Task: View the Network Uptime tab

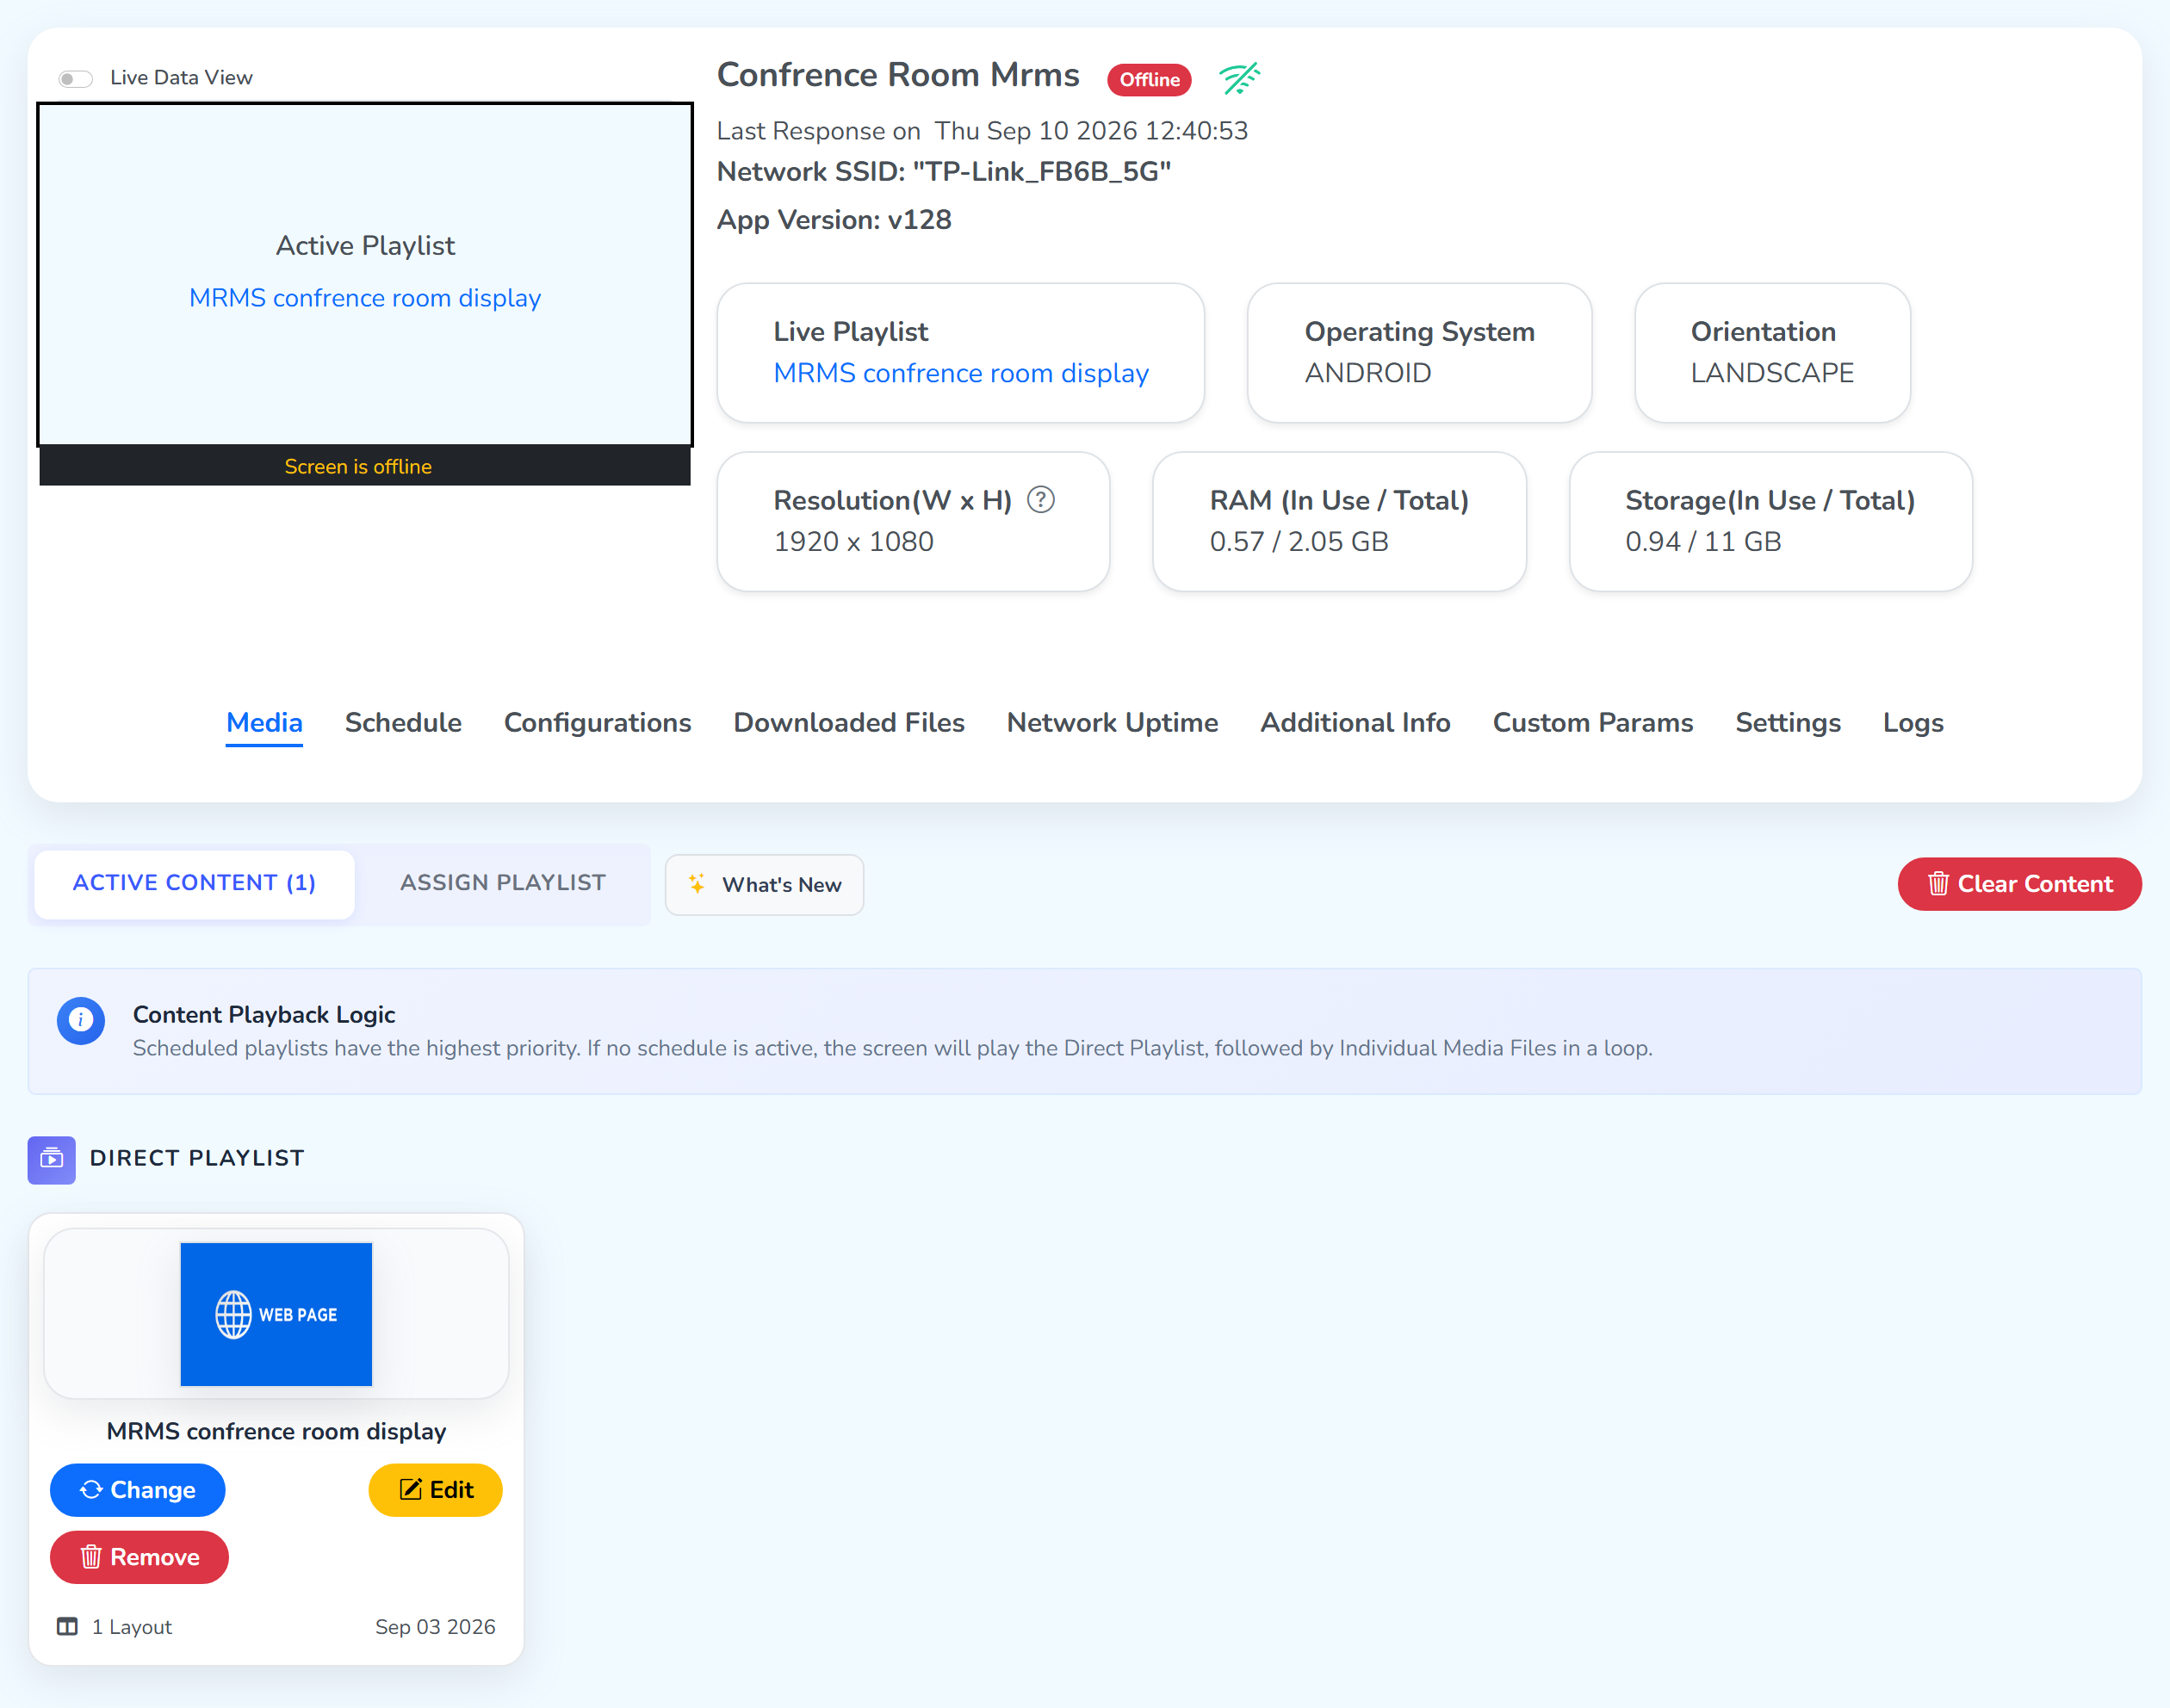Action: tap(1112, 723)
